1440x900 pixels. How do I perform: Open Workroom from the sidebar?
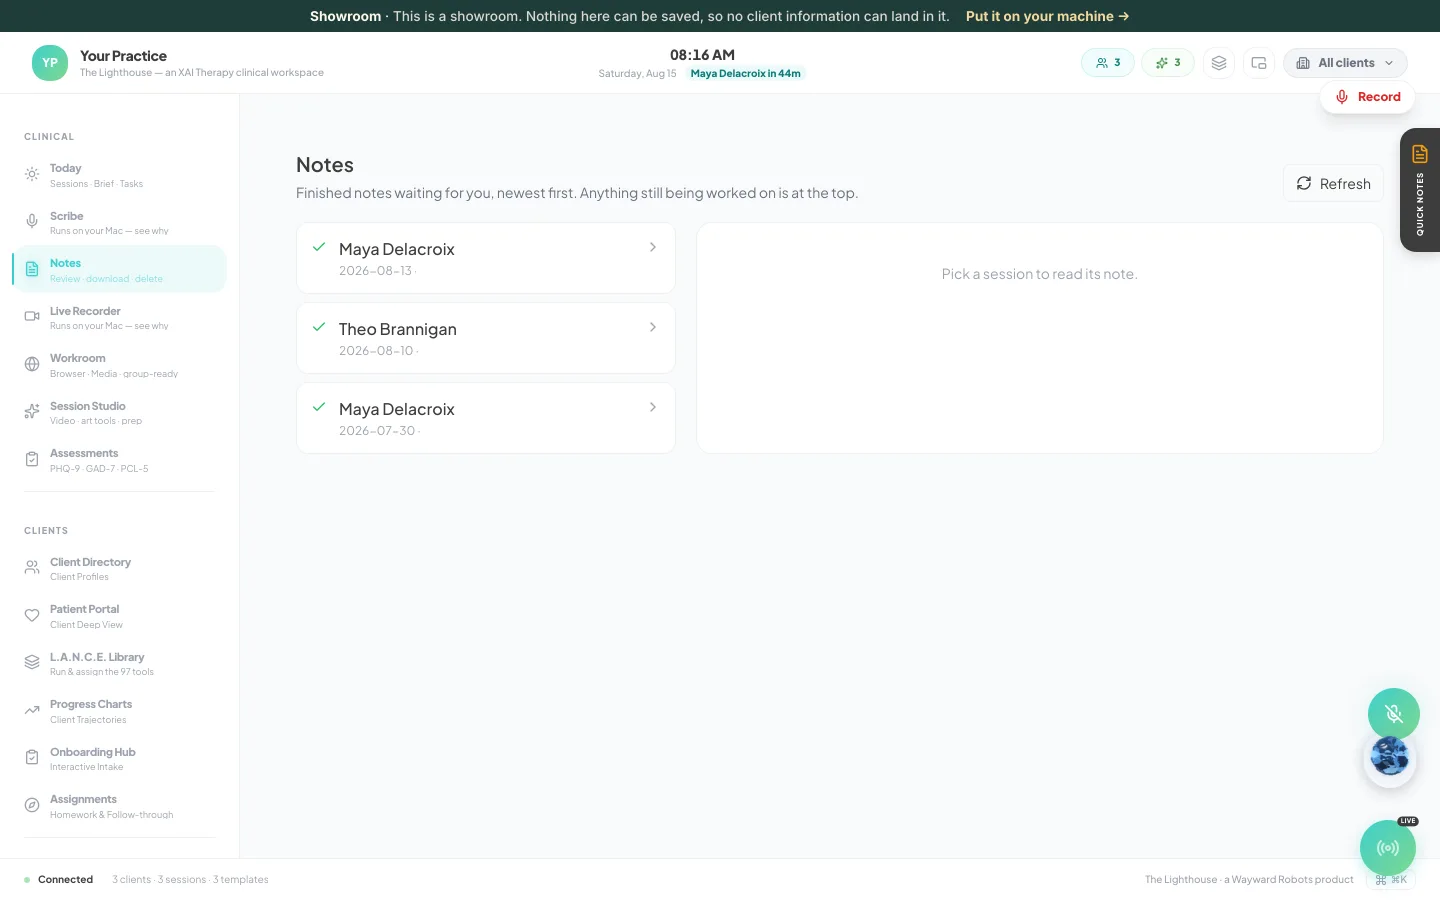pos(120,365)
